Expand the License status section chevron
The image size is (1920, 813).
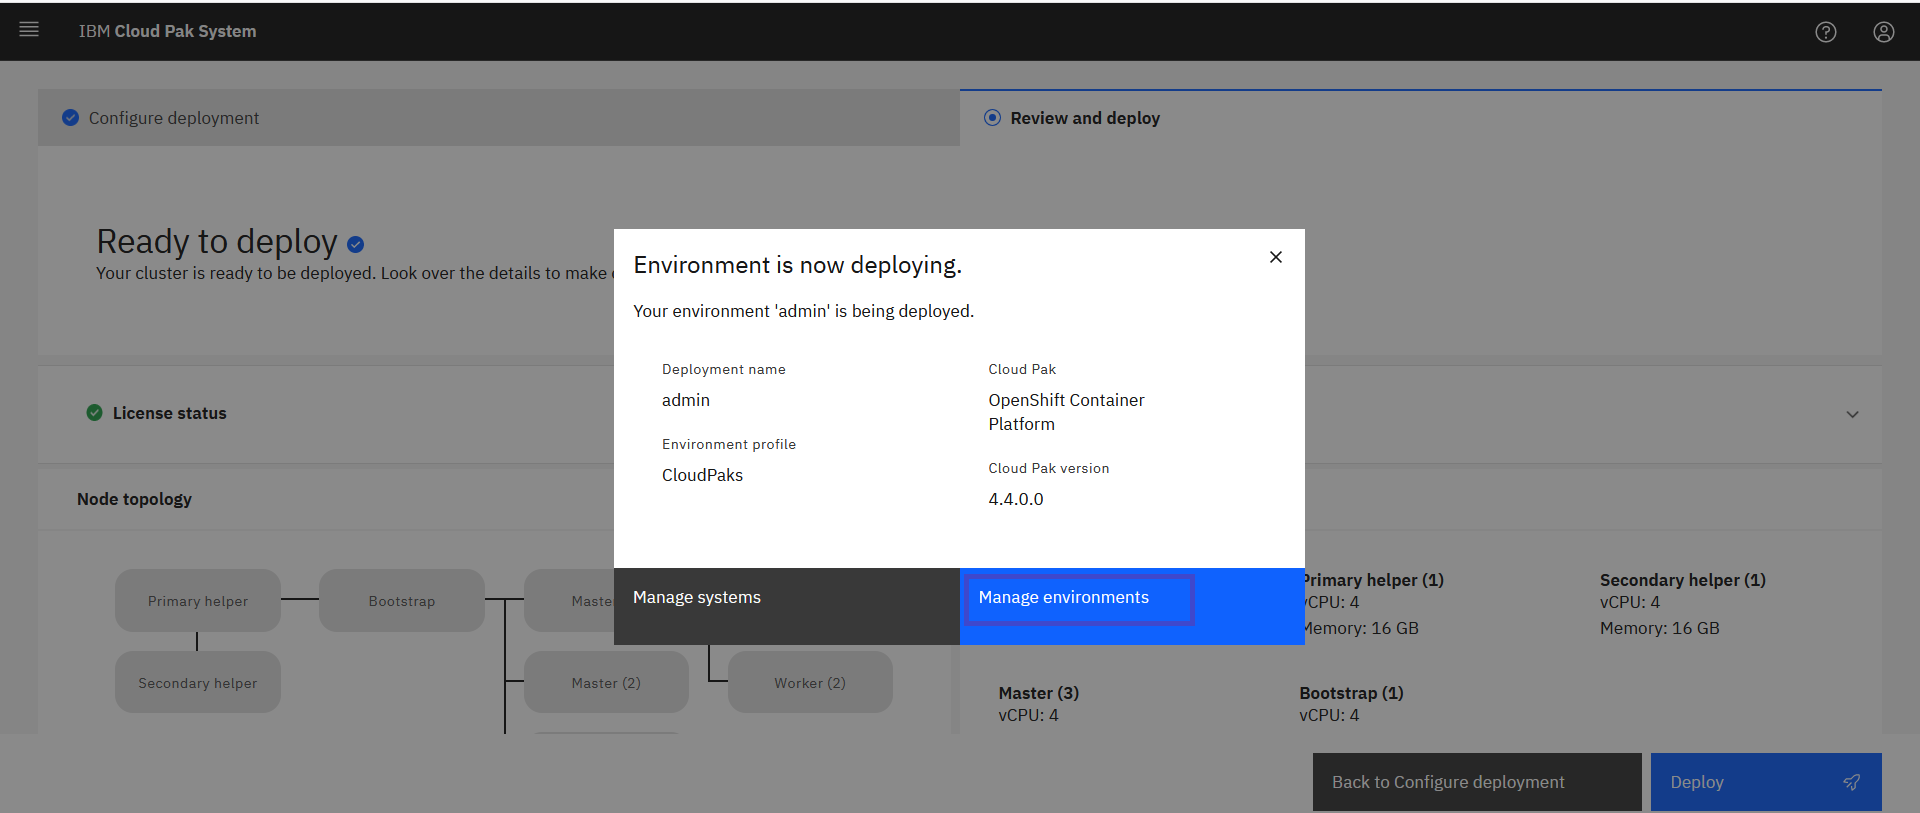pyautogui.click(x=1852, y=414)
